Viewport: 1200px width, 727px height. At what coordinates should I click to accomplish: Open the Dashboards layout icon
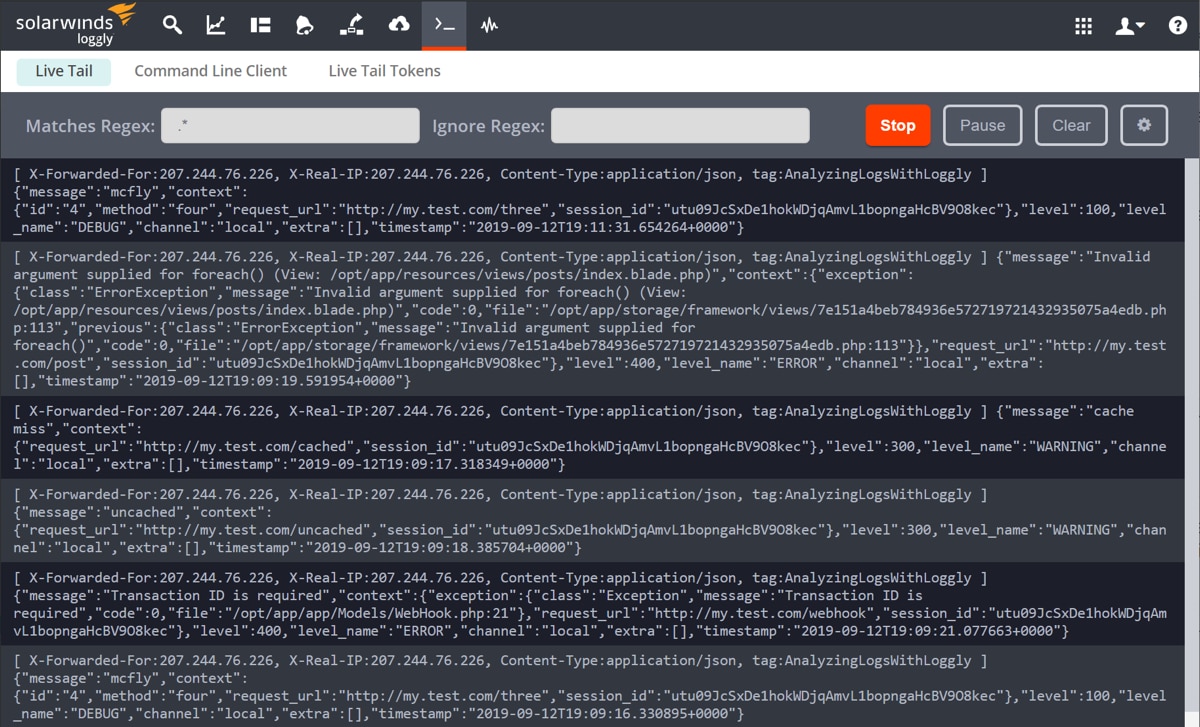[261, 25]
